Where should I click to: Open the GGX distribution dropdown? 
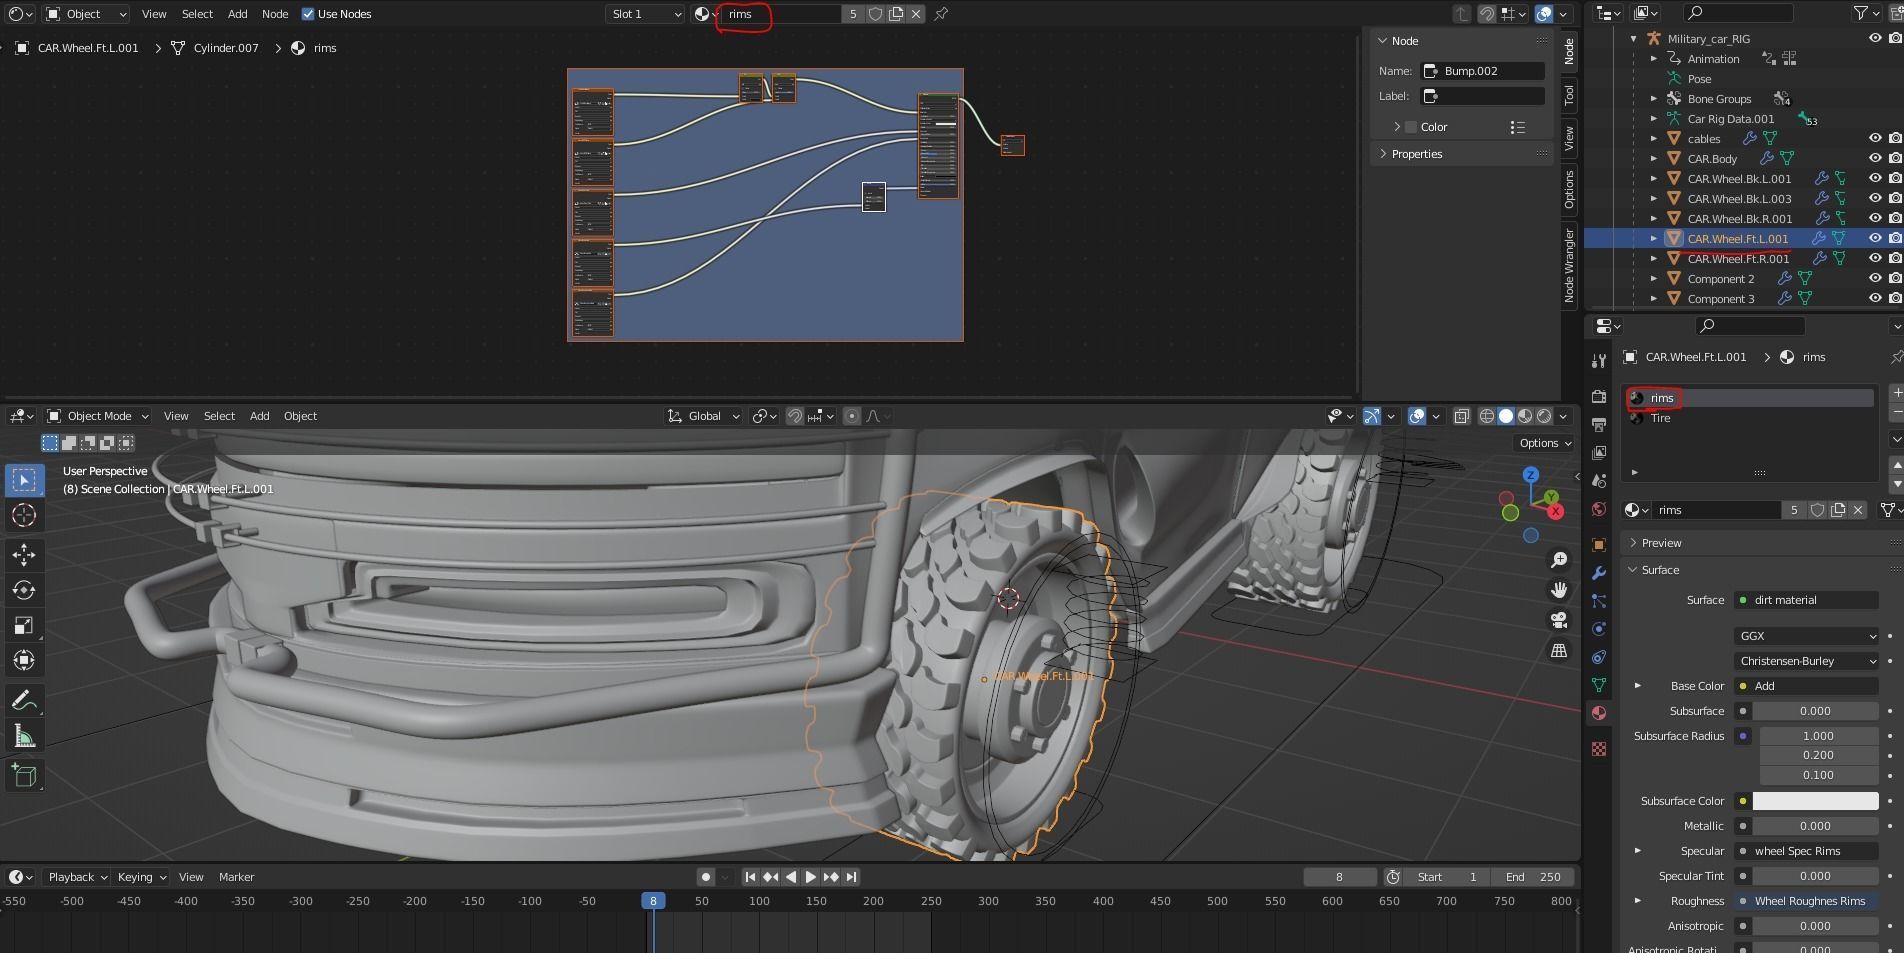(x=1806, y=636)
